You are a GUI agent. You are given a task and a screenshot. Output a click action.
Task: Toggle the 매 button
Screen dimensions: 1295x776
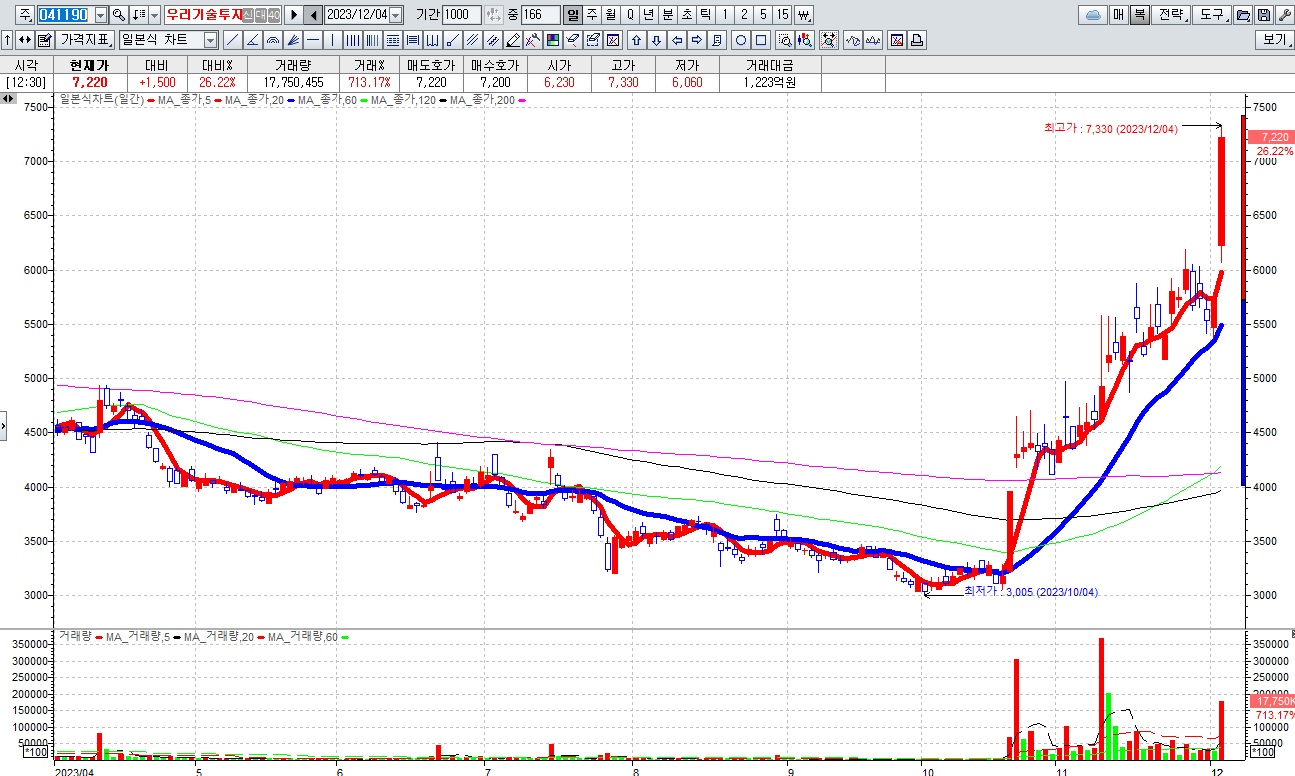pos(1118,15)
